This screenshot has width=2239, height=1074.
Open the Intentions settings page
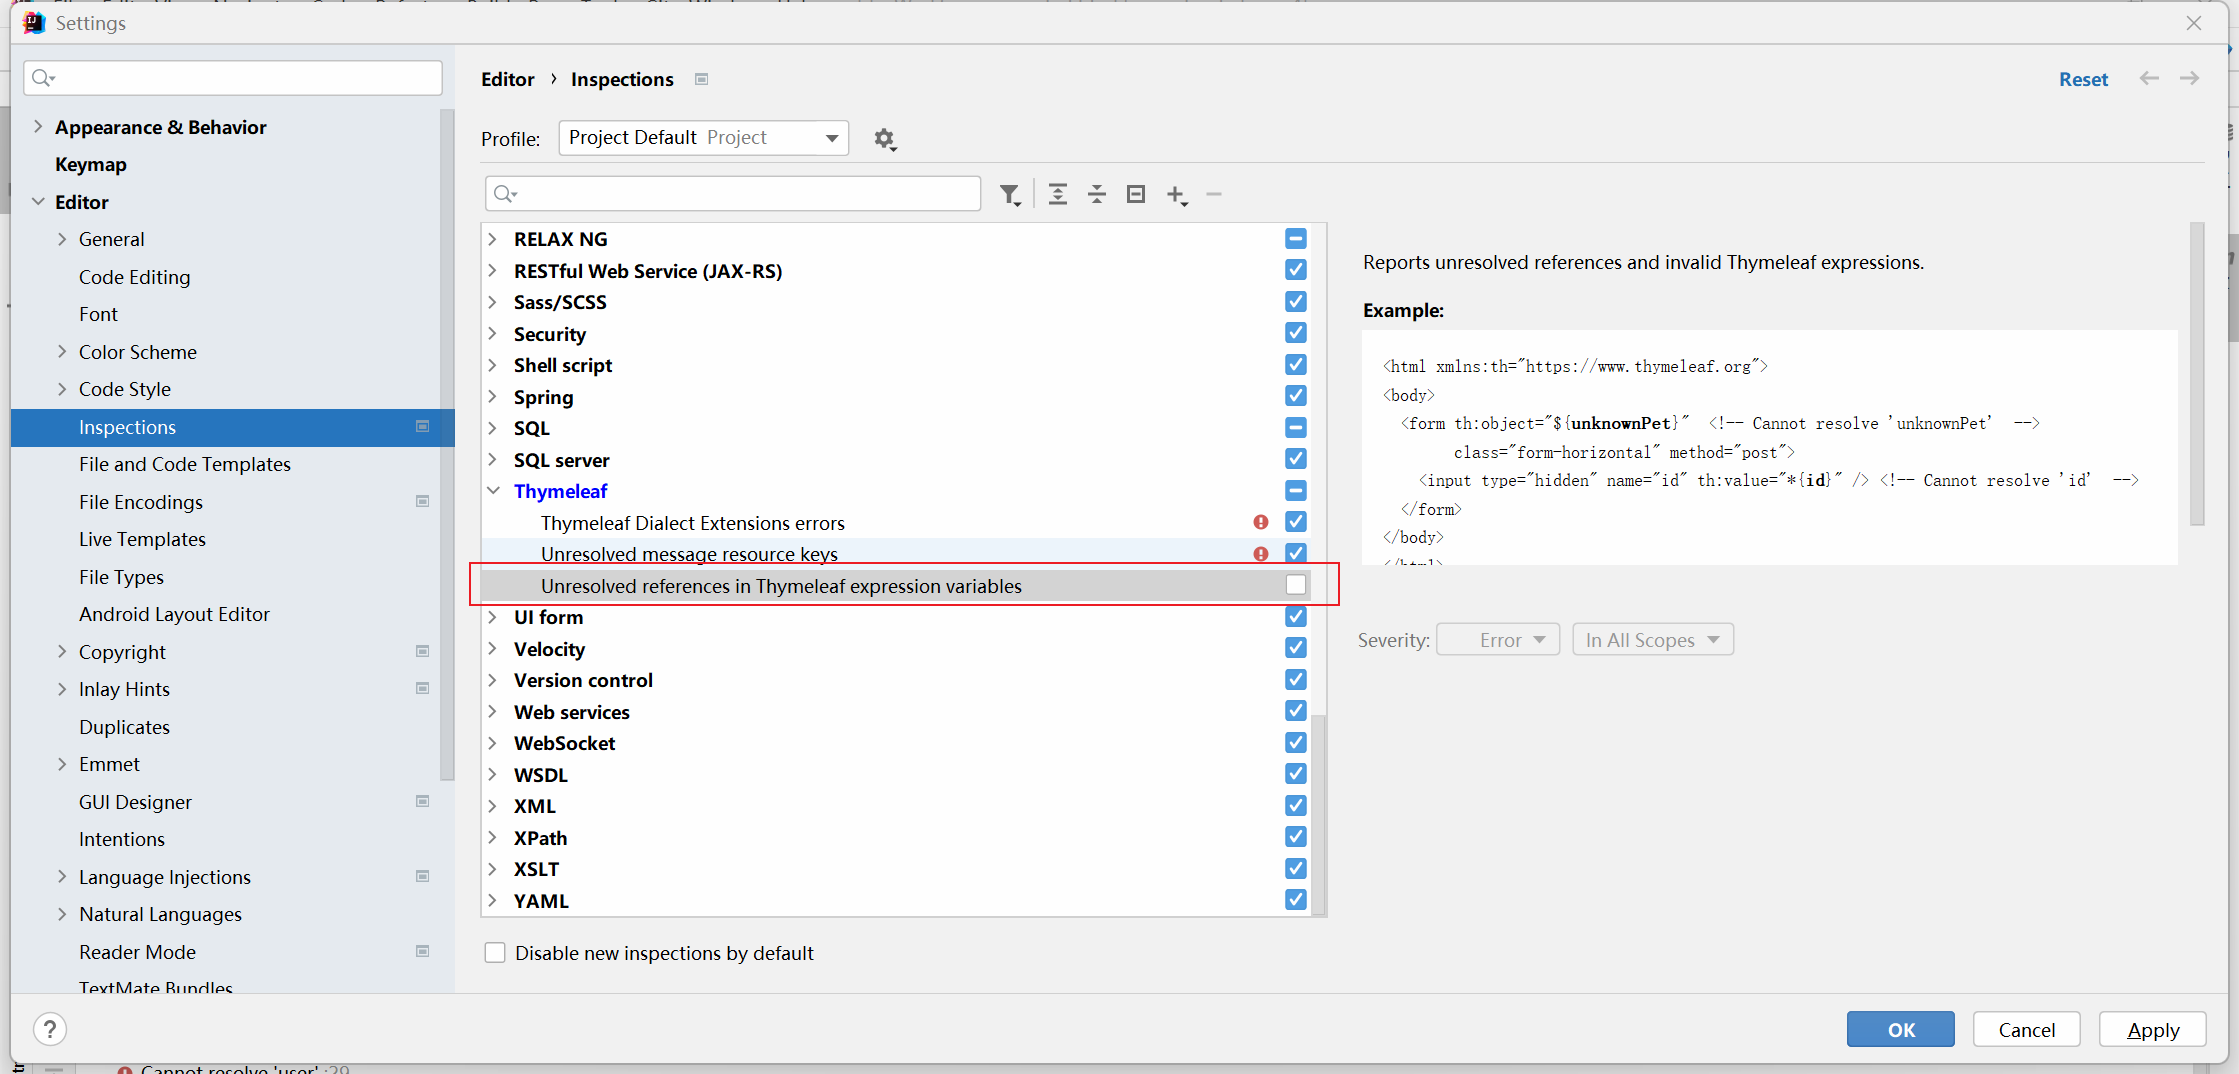122,839
